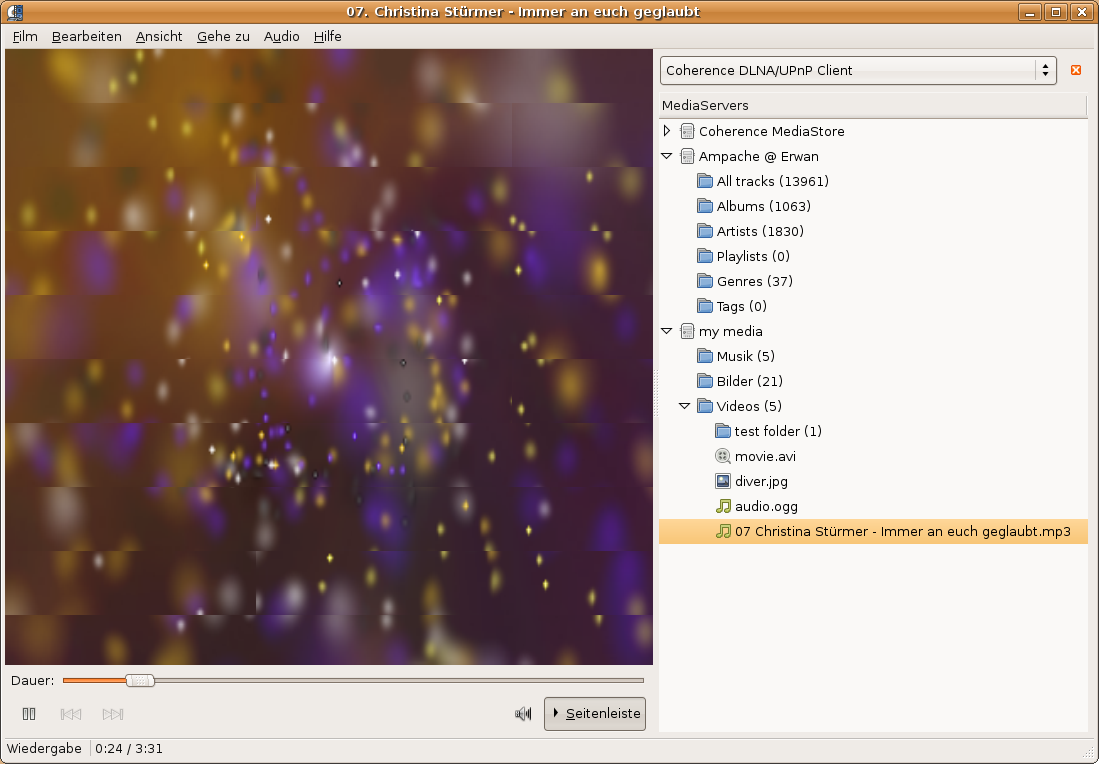Select Genres (37)
This screenshot has width=1099, height=764.
(754, 281)
